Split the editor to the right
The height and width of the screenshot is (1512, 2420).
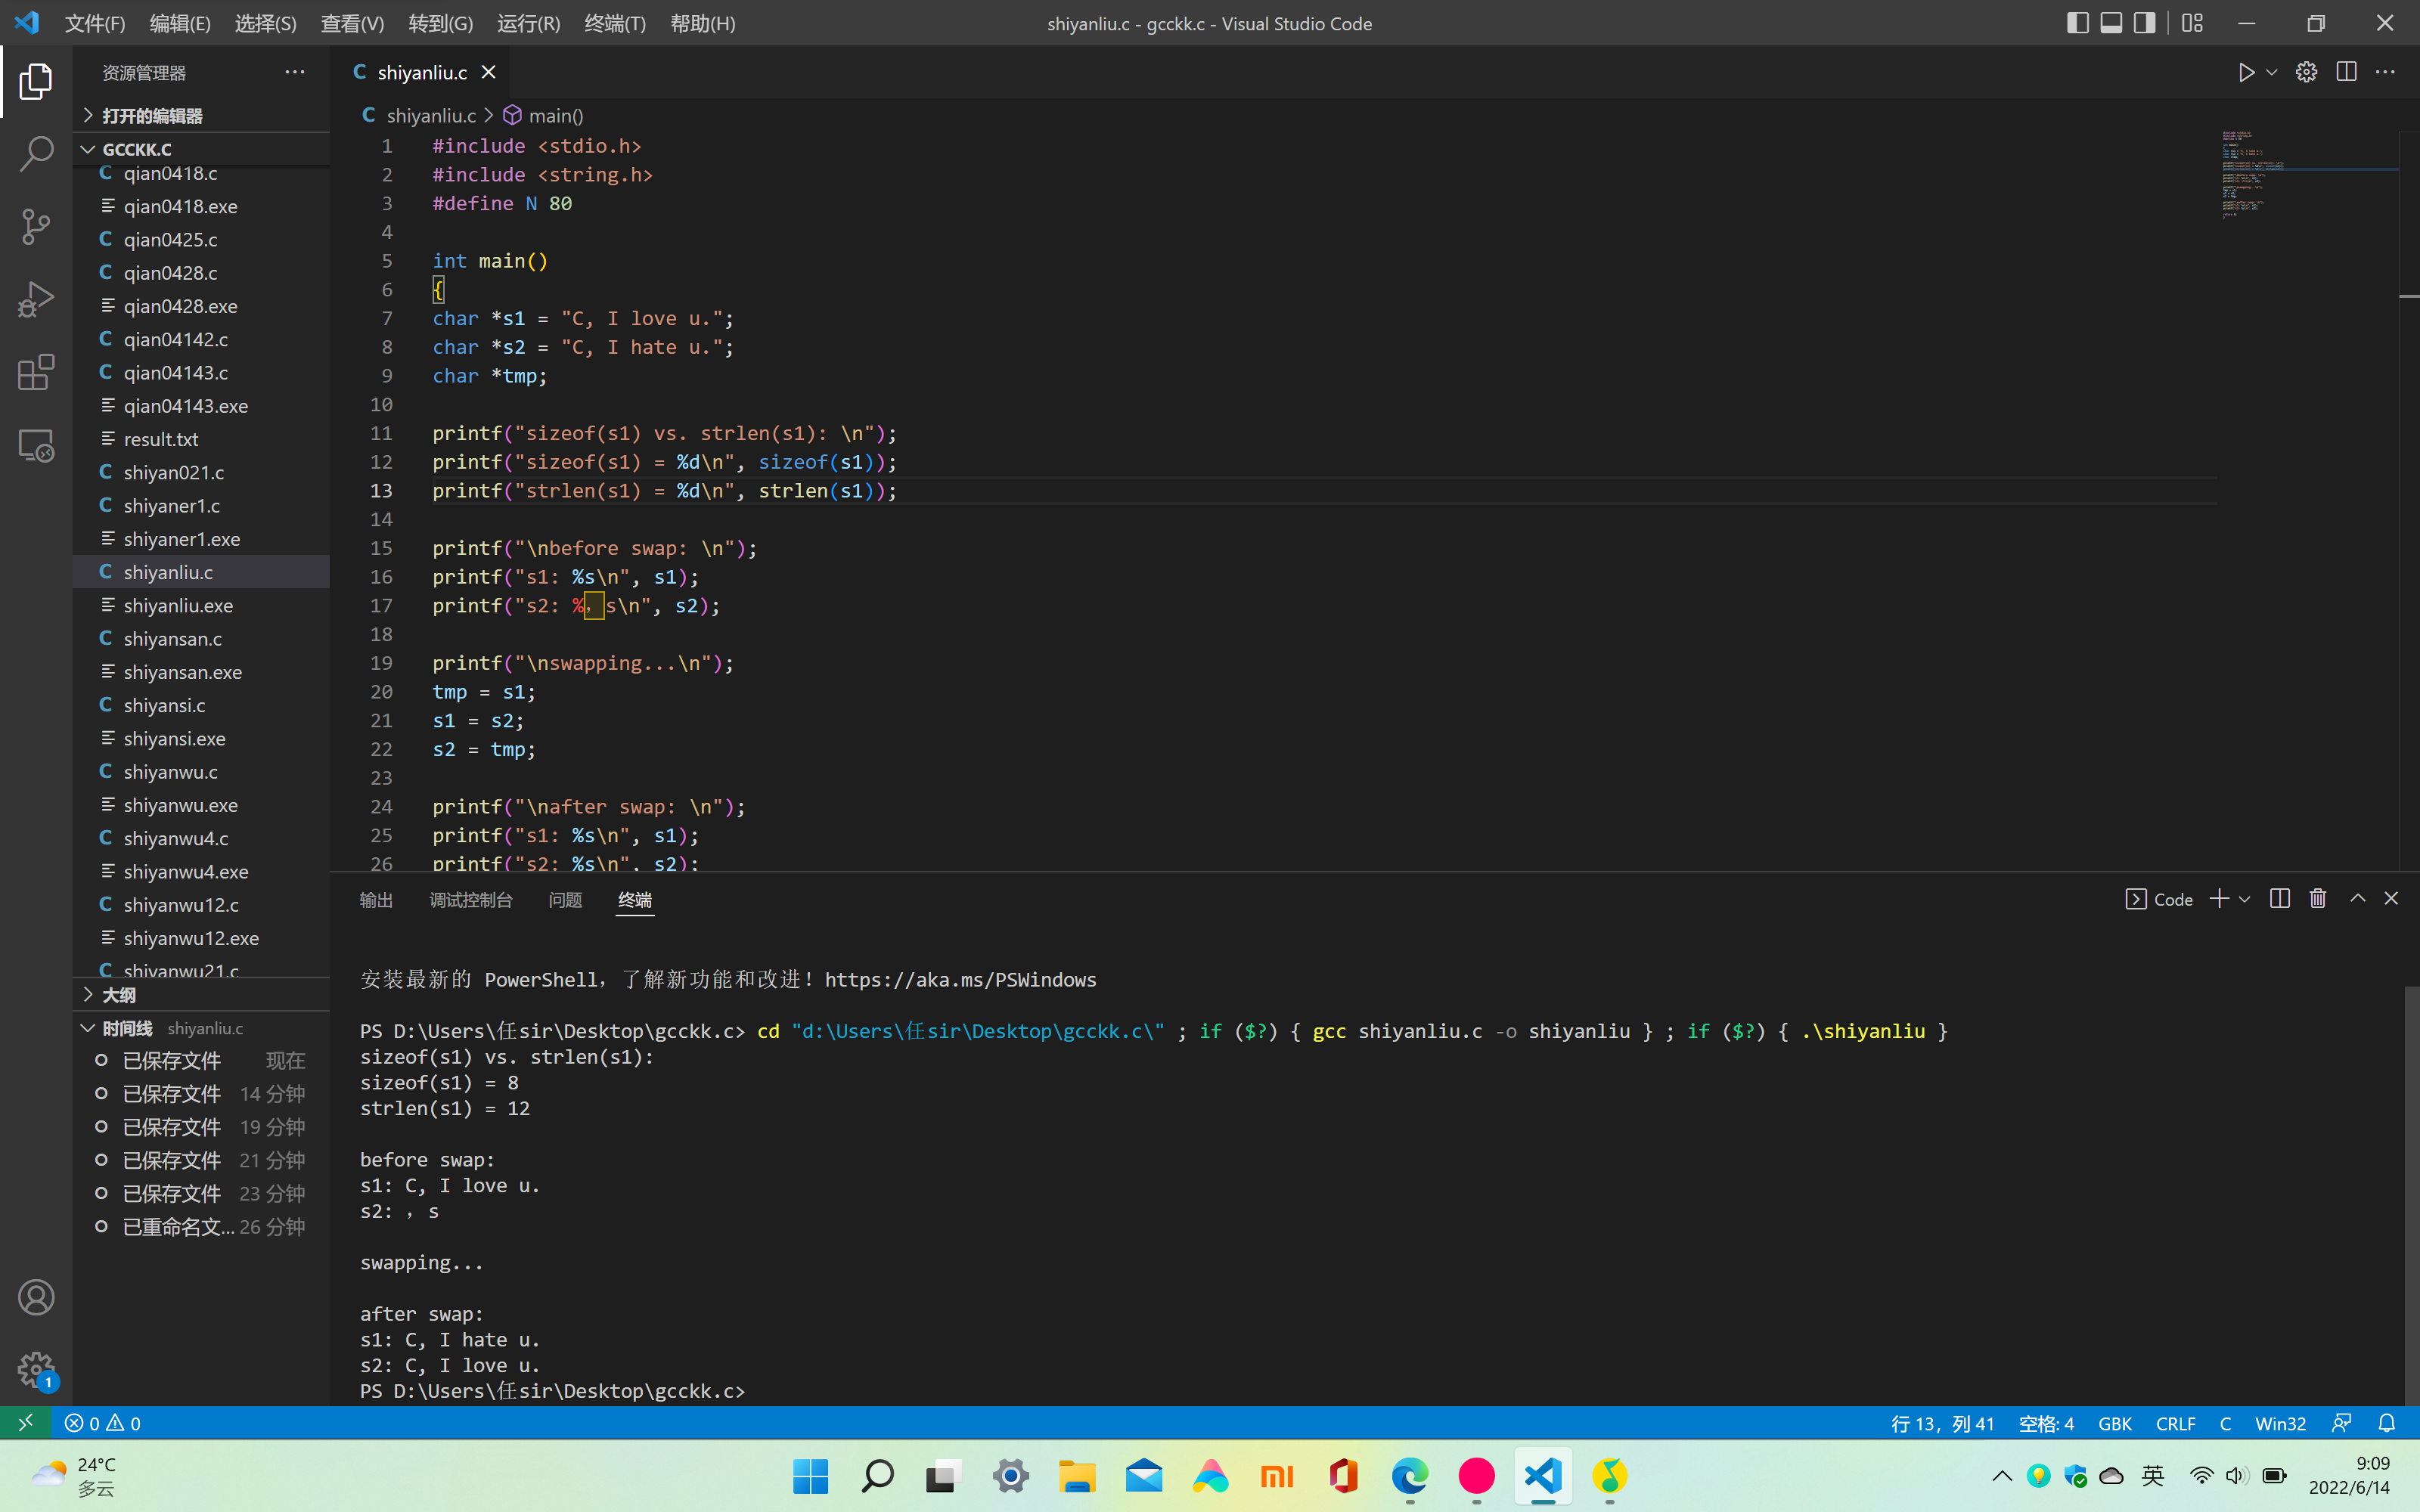pos(2346,72)
